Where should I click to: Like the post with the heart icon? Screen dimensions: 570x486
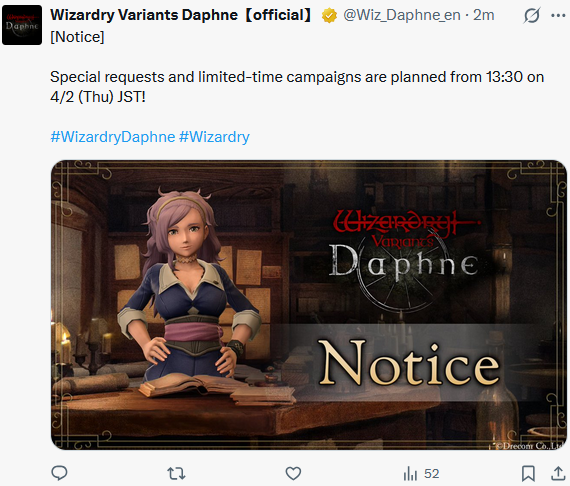pyautogui.click(x=293, y=473)
